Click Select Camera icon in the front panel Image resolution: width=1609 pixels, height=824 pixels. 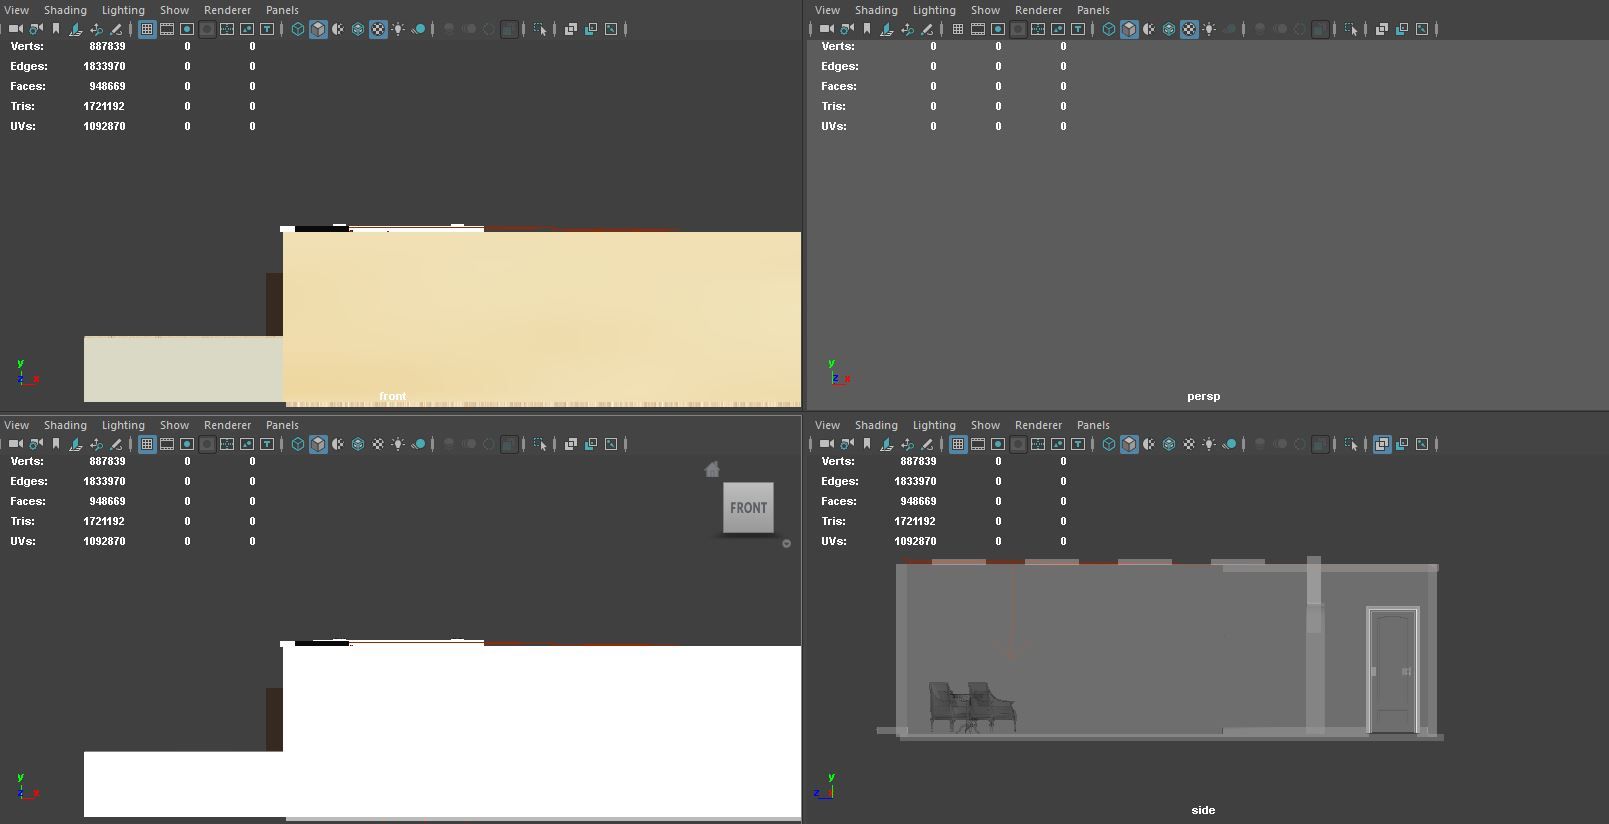tap(16, 29)
